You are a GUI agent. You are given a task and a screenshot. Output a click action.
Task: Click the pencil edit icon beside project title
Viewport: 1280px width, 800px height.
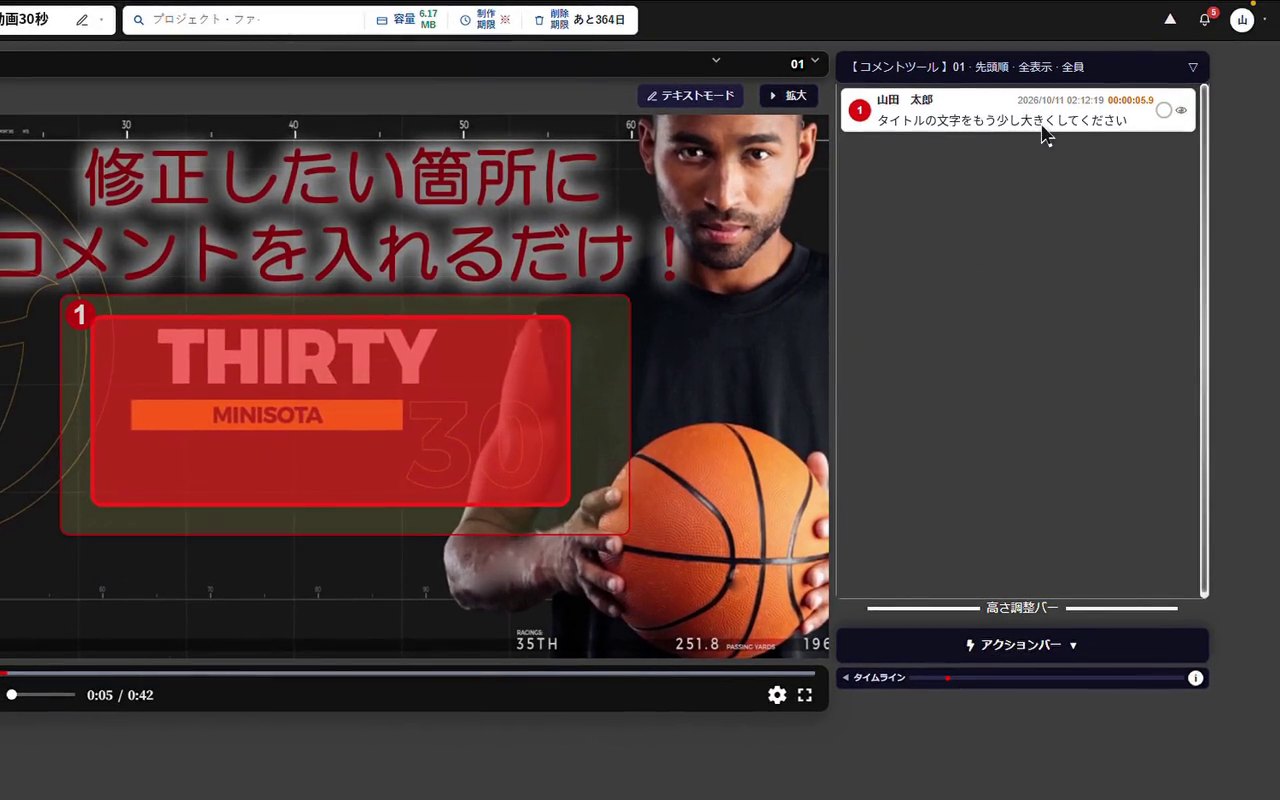point(82,20)
